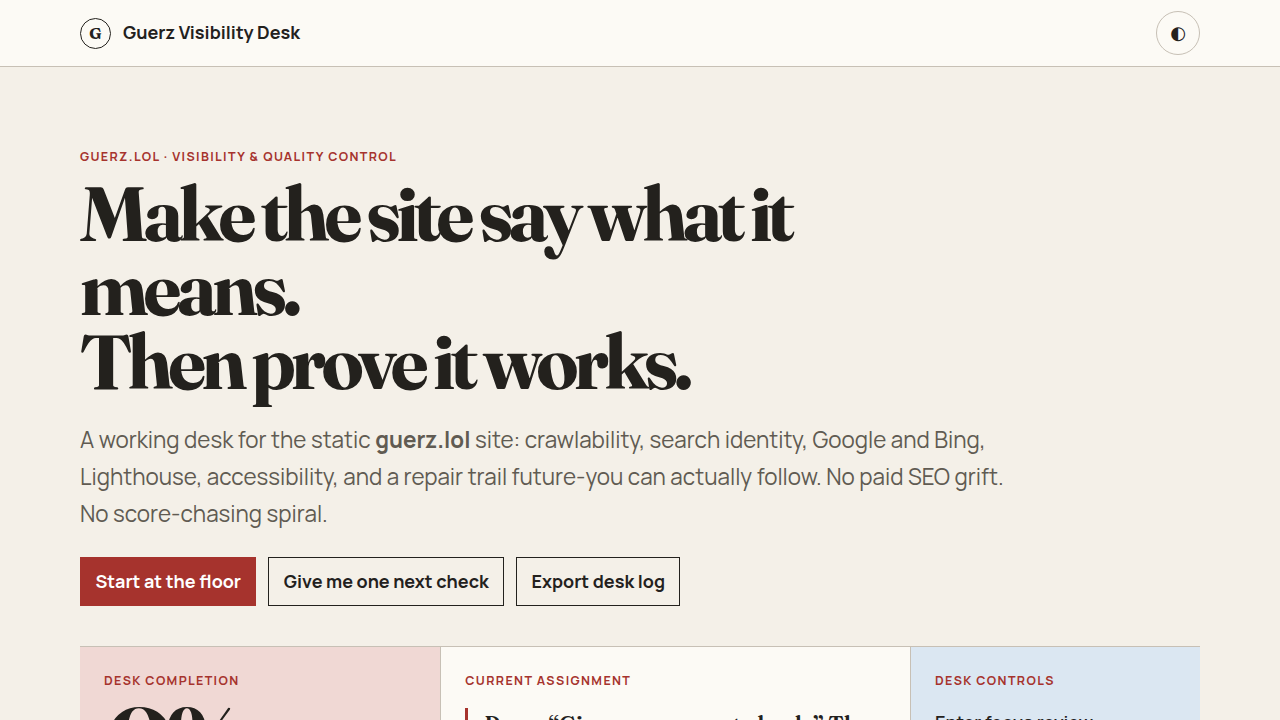The height and width of the screenshot is (720, 1280).
Task: Click the "Export desk log" button
Action: tap(598, 581)
